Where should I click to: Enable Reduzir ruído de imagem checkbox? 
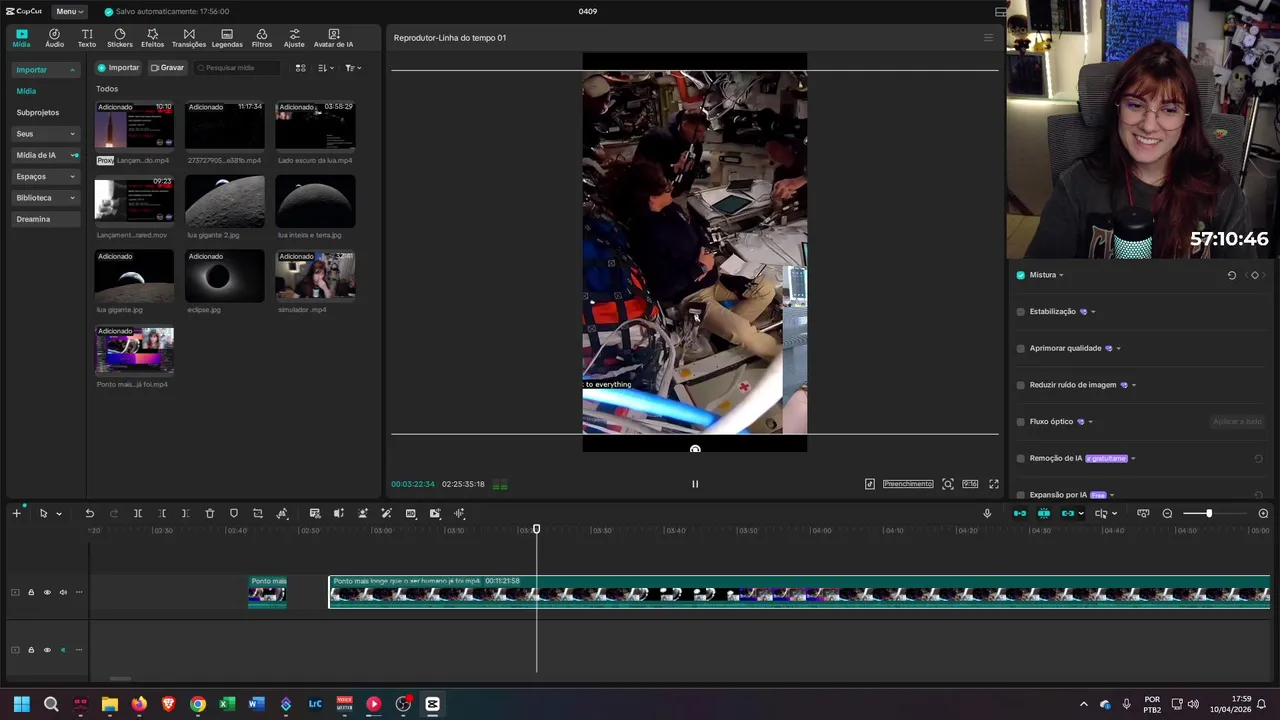(x=1020, y=385)
